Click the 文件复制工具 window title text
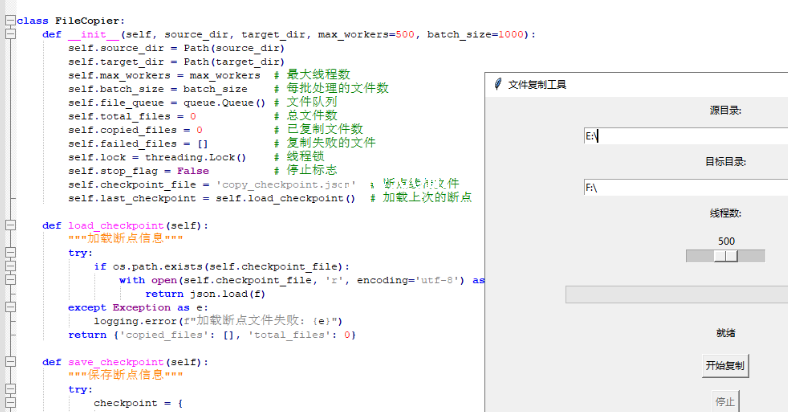This screenshot has height=412, width=788. tap(537, 85)
